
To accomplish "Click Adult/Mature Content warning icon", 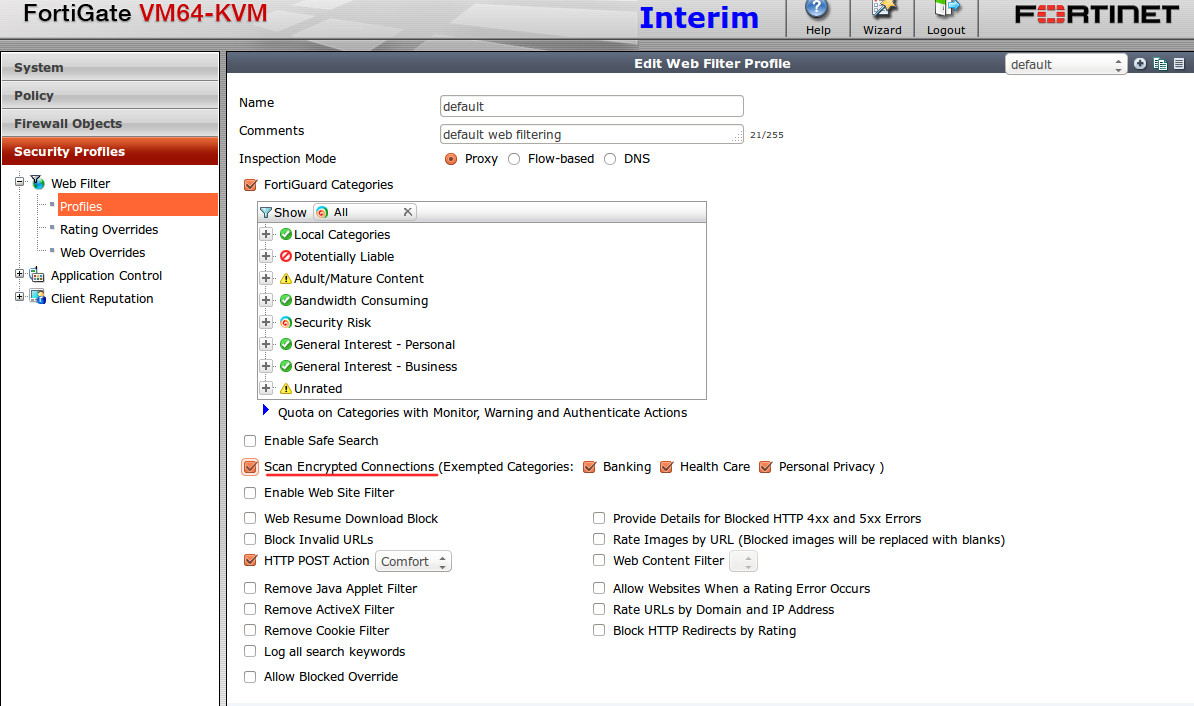I will [x=286, y=279].
